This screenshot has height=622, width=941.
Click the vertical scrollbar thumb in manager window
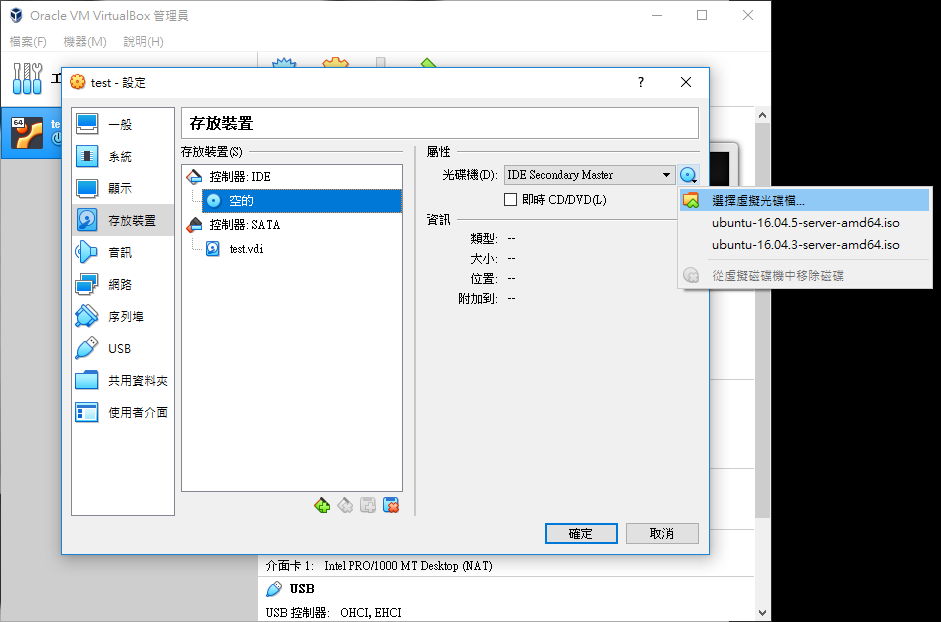tap(762, 321)
